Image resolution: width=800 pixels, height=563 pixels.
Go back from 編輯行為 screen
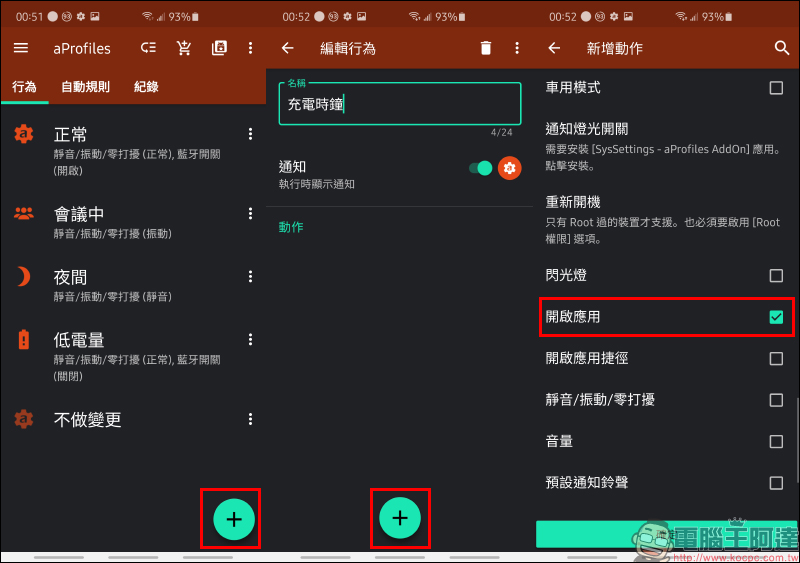[288, 48]
